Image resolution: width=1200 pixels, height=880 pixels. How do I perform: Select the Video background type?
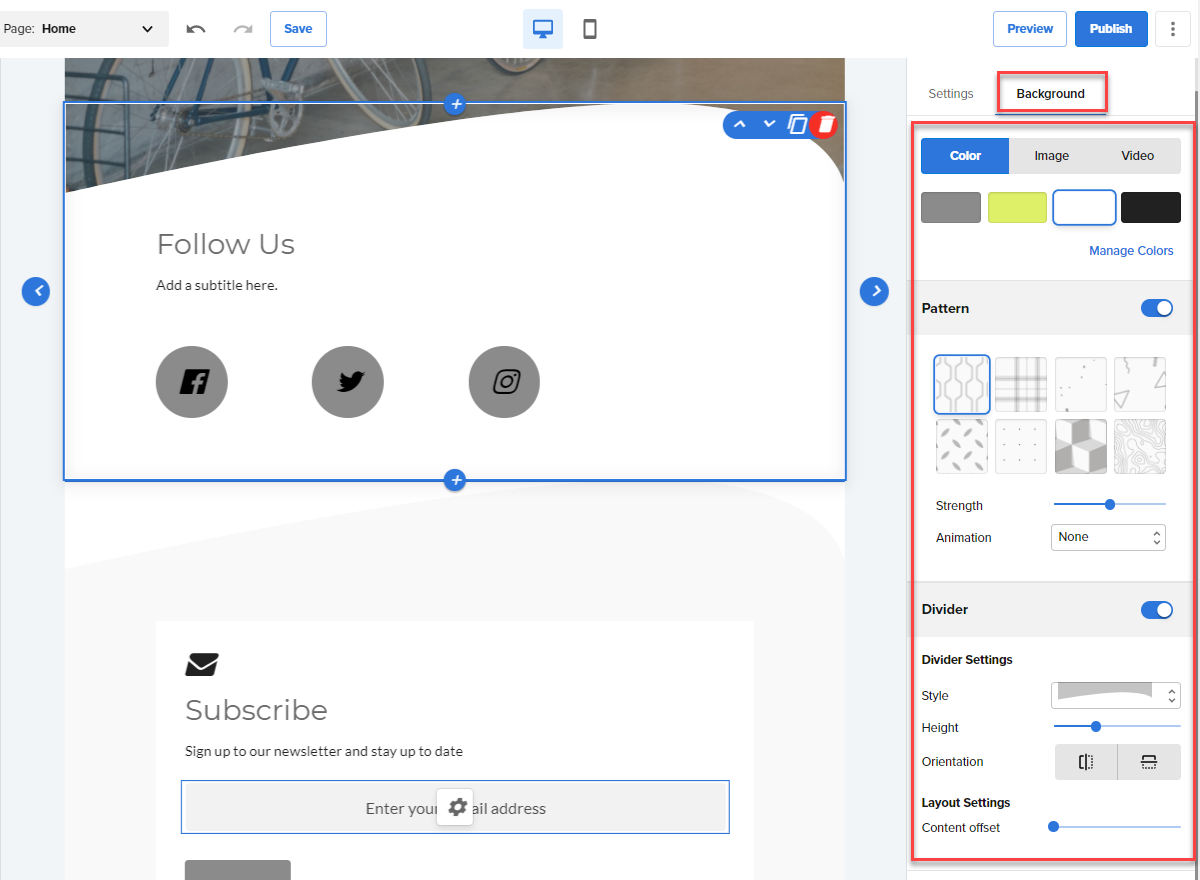tap(1138, 156)
